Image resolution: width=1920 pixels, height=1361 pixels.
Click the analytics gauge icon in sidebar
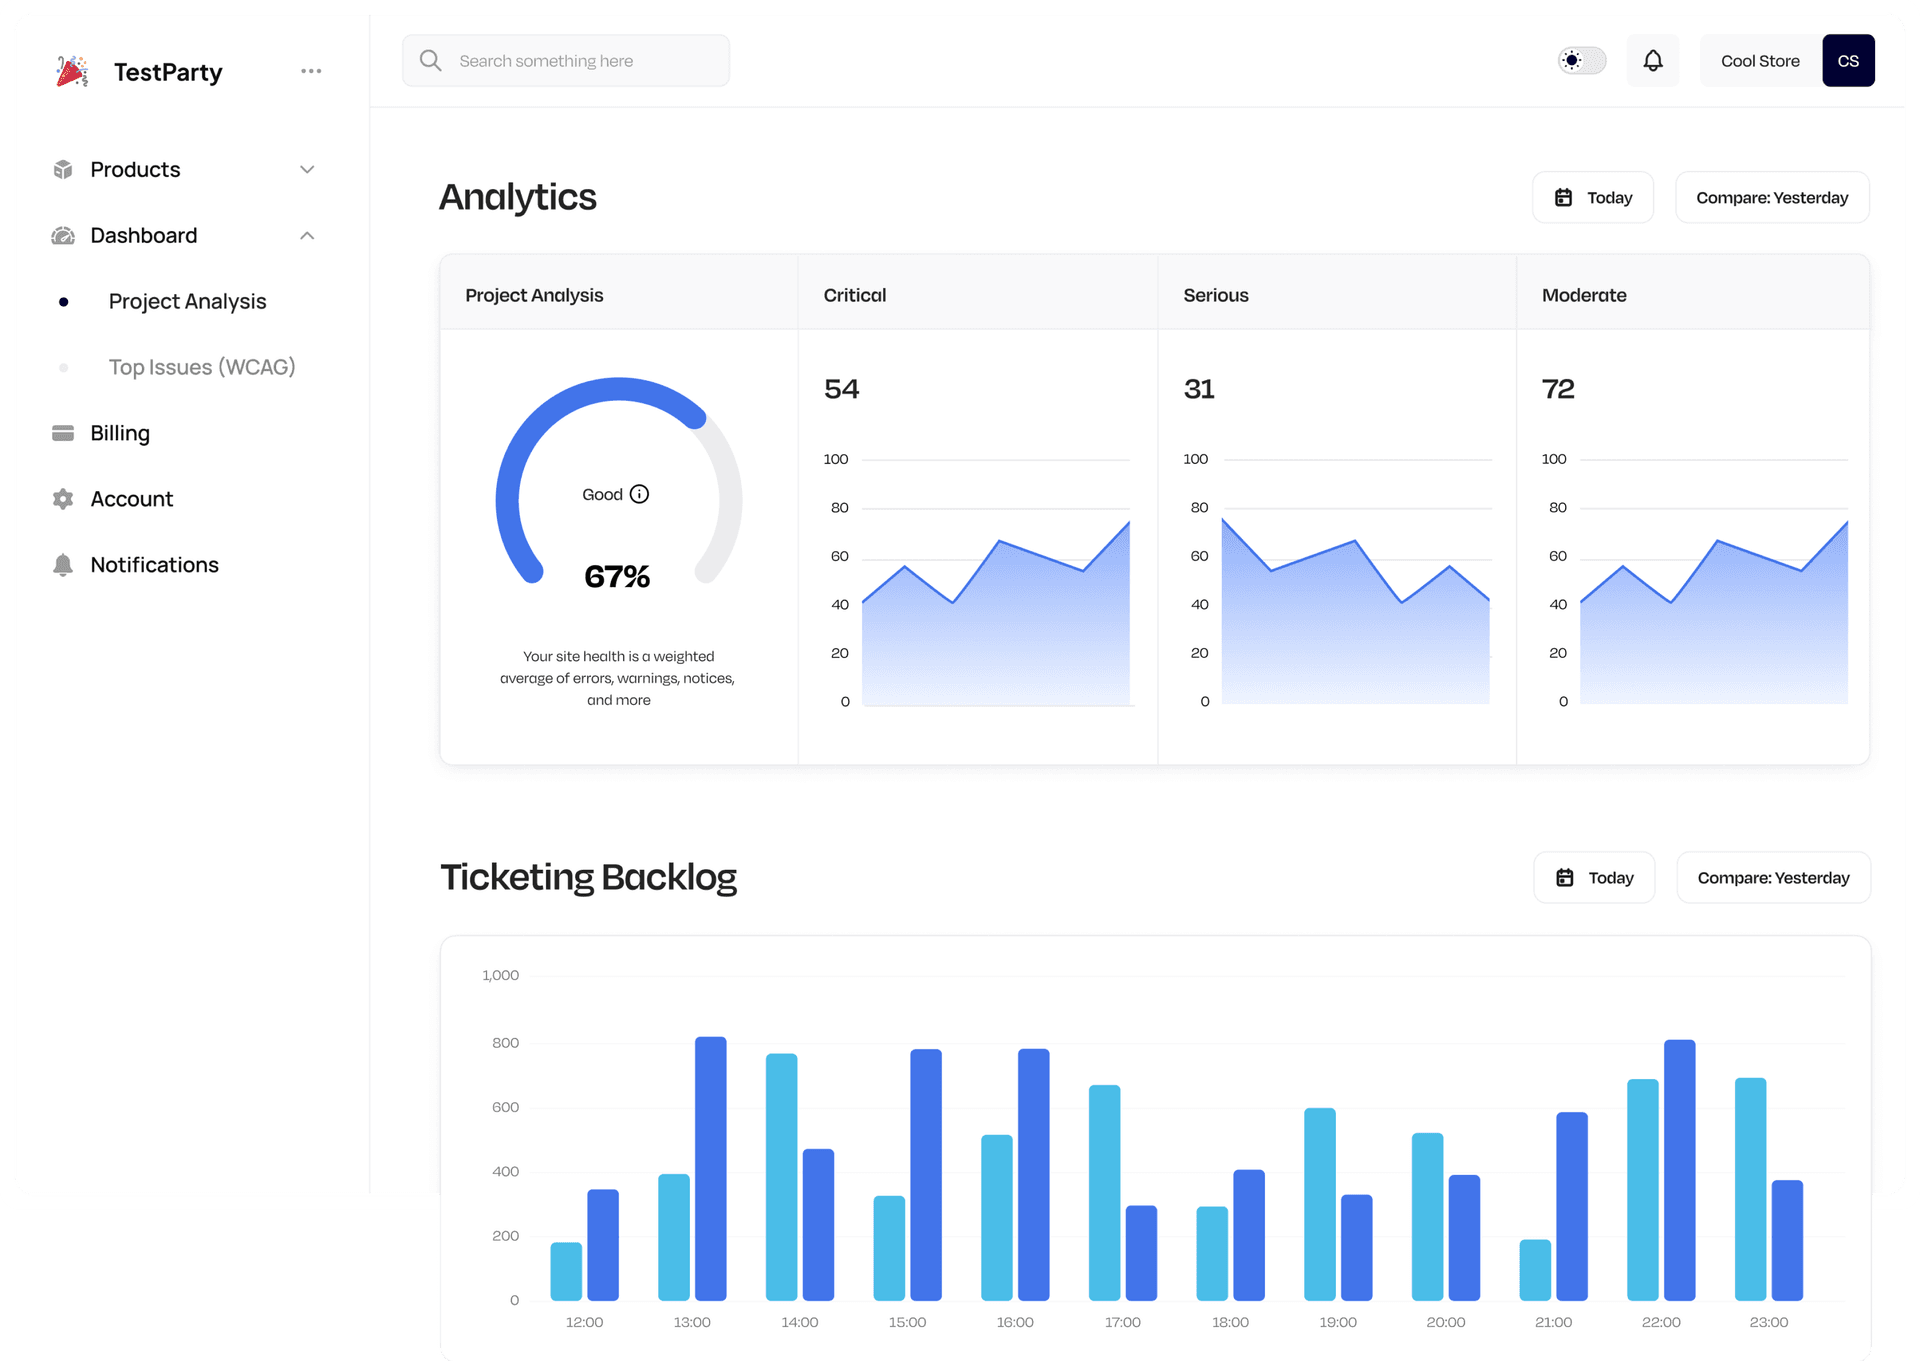pos(62,234)
